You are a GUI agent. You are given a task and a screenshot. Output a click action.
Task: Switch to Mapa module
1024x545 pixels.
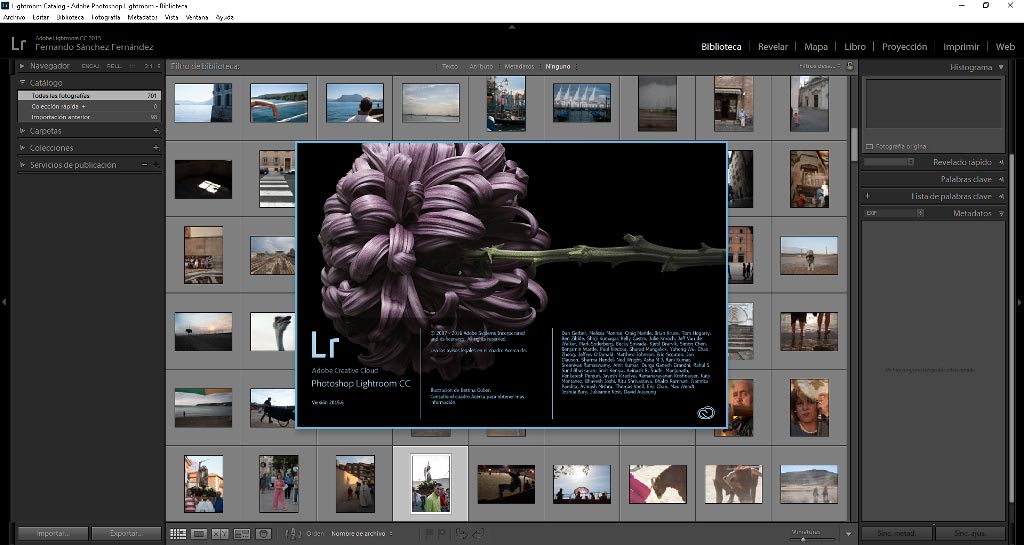point(816,47)
